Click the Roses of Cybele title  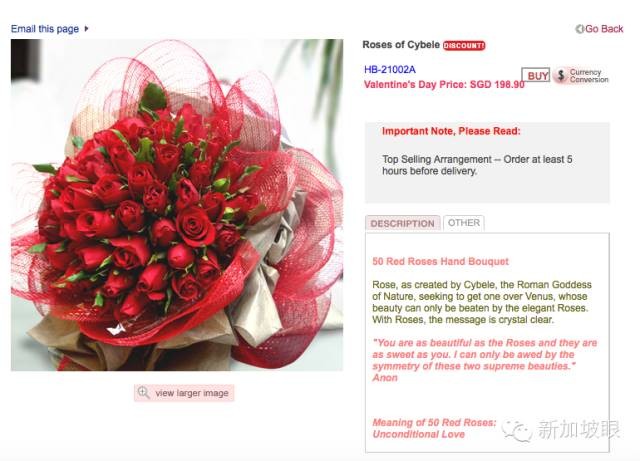401,45
